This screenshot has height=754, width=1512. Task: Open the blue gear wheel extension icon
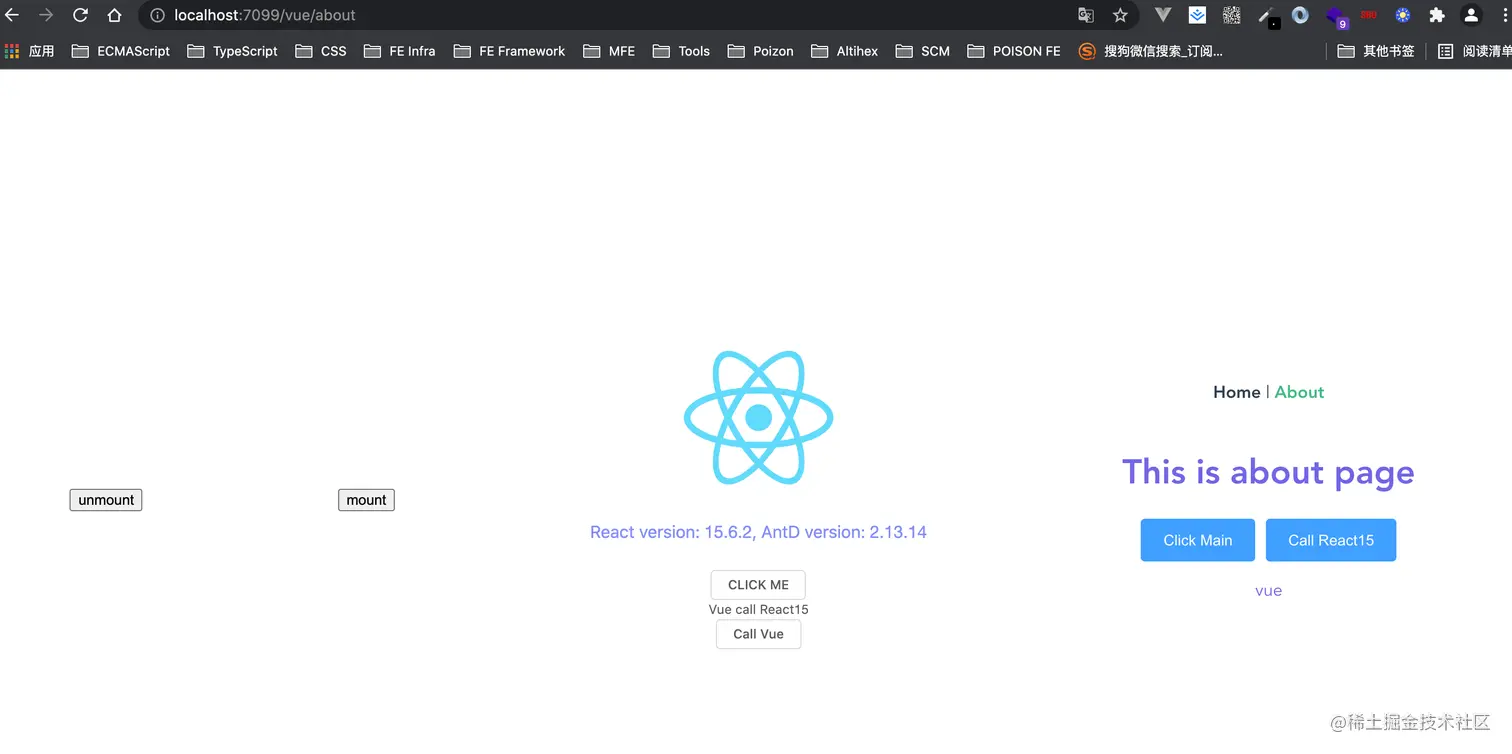[x=1403, y=15]
